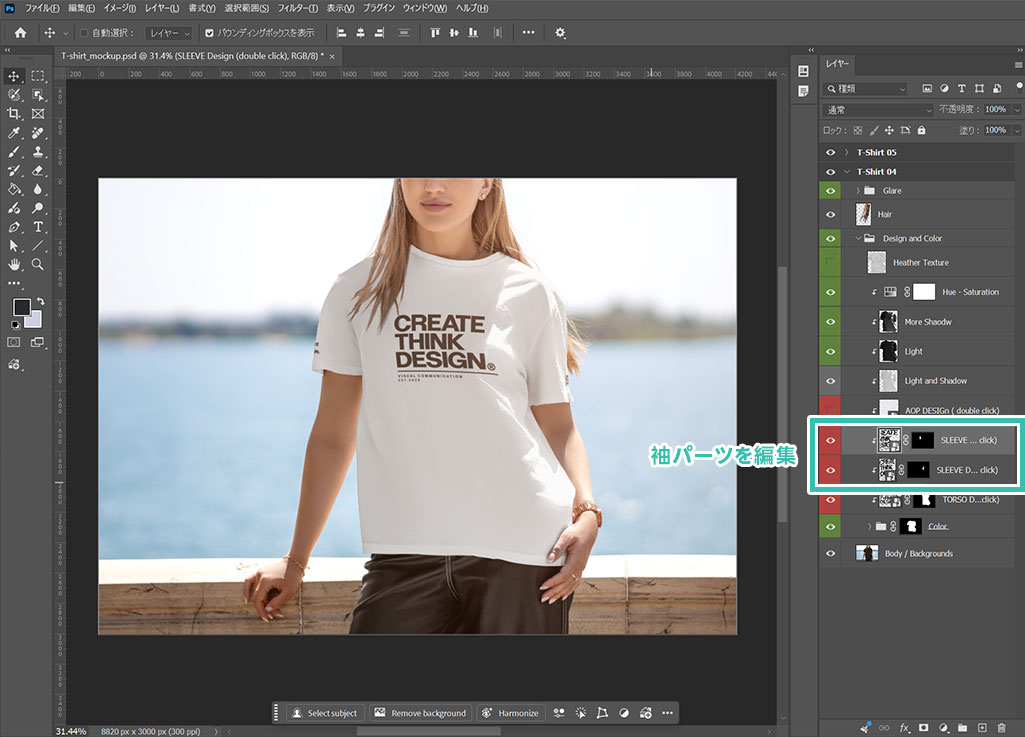Select the Hand tool
Screen dimensions: 1025x737
coord(14,264)
